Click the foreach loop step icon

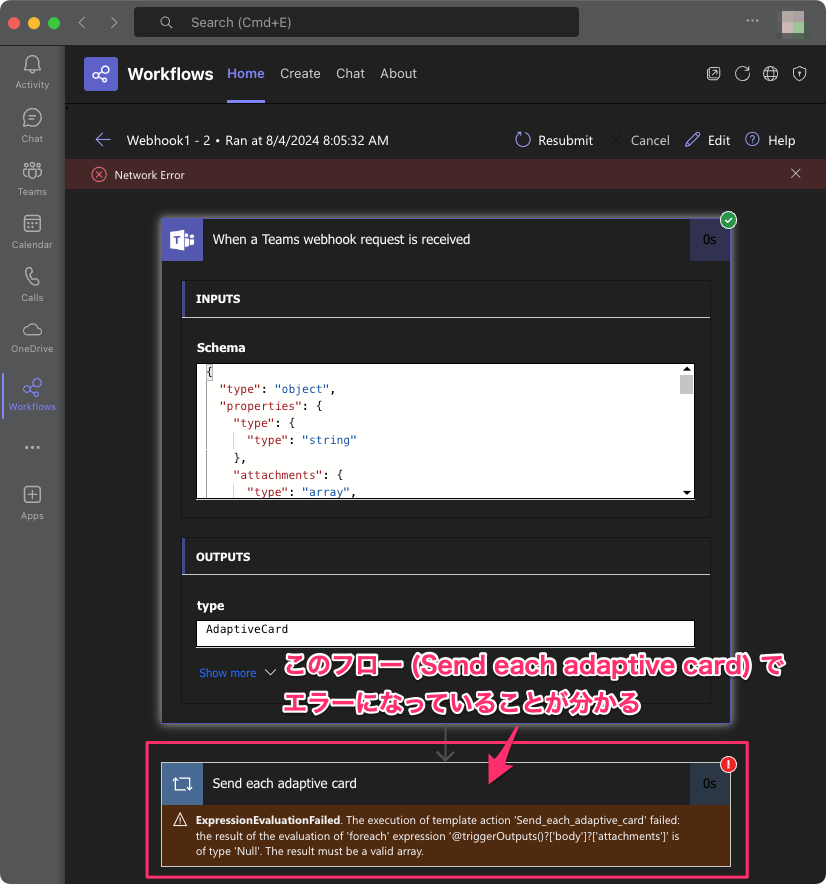(182, 784)
